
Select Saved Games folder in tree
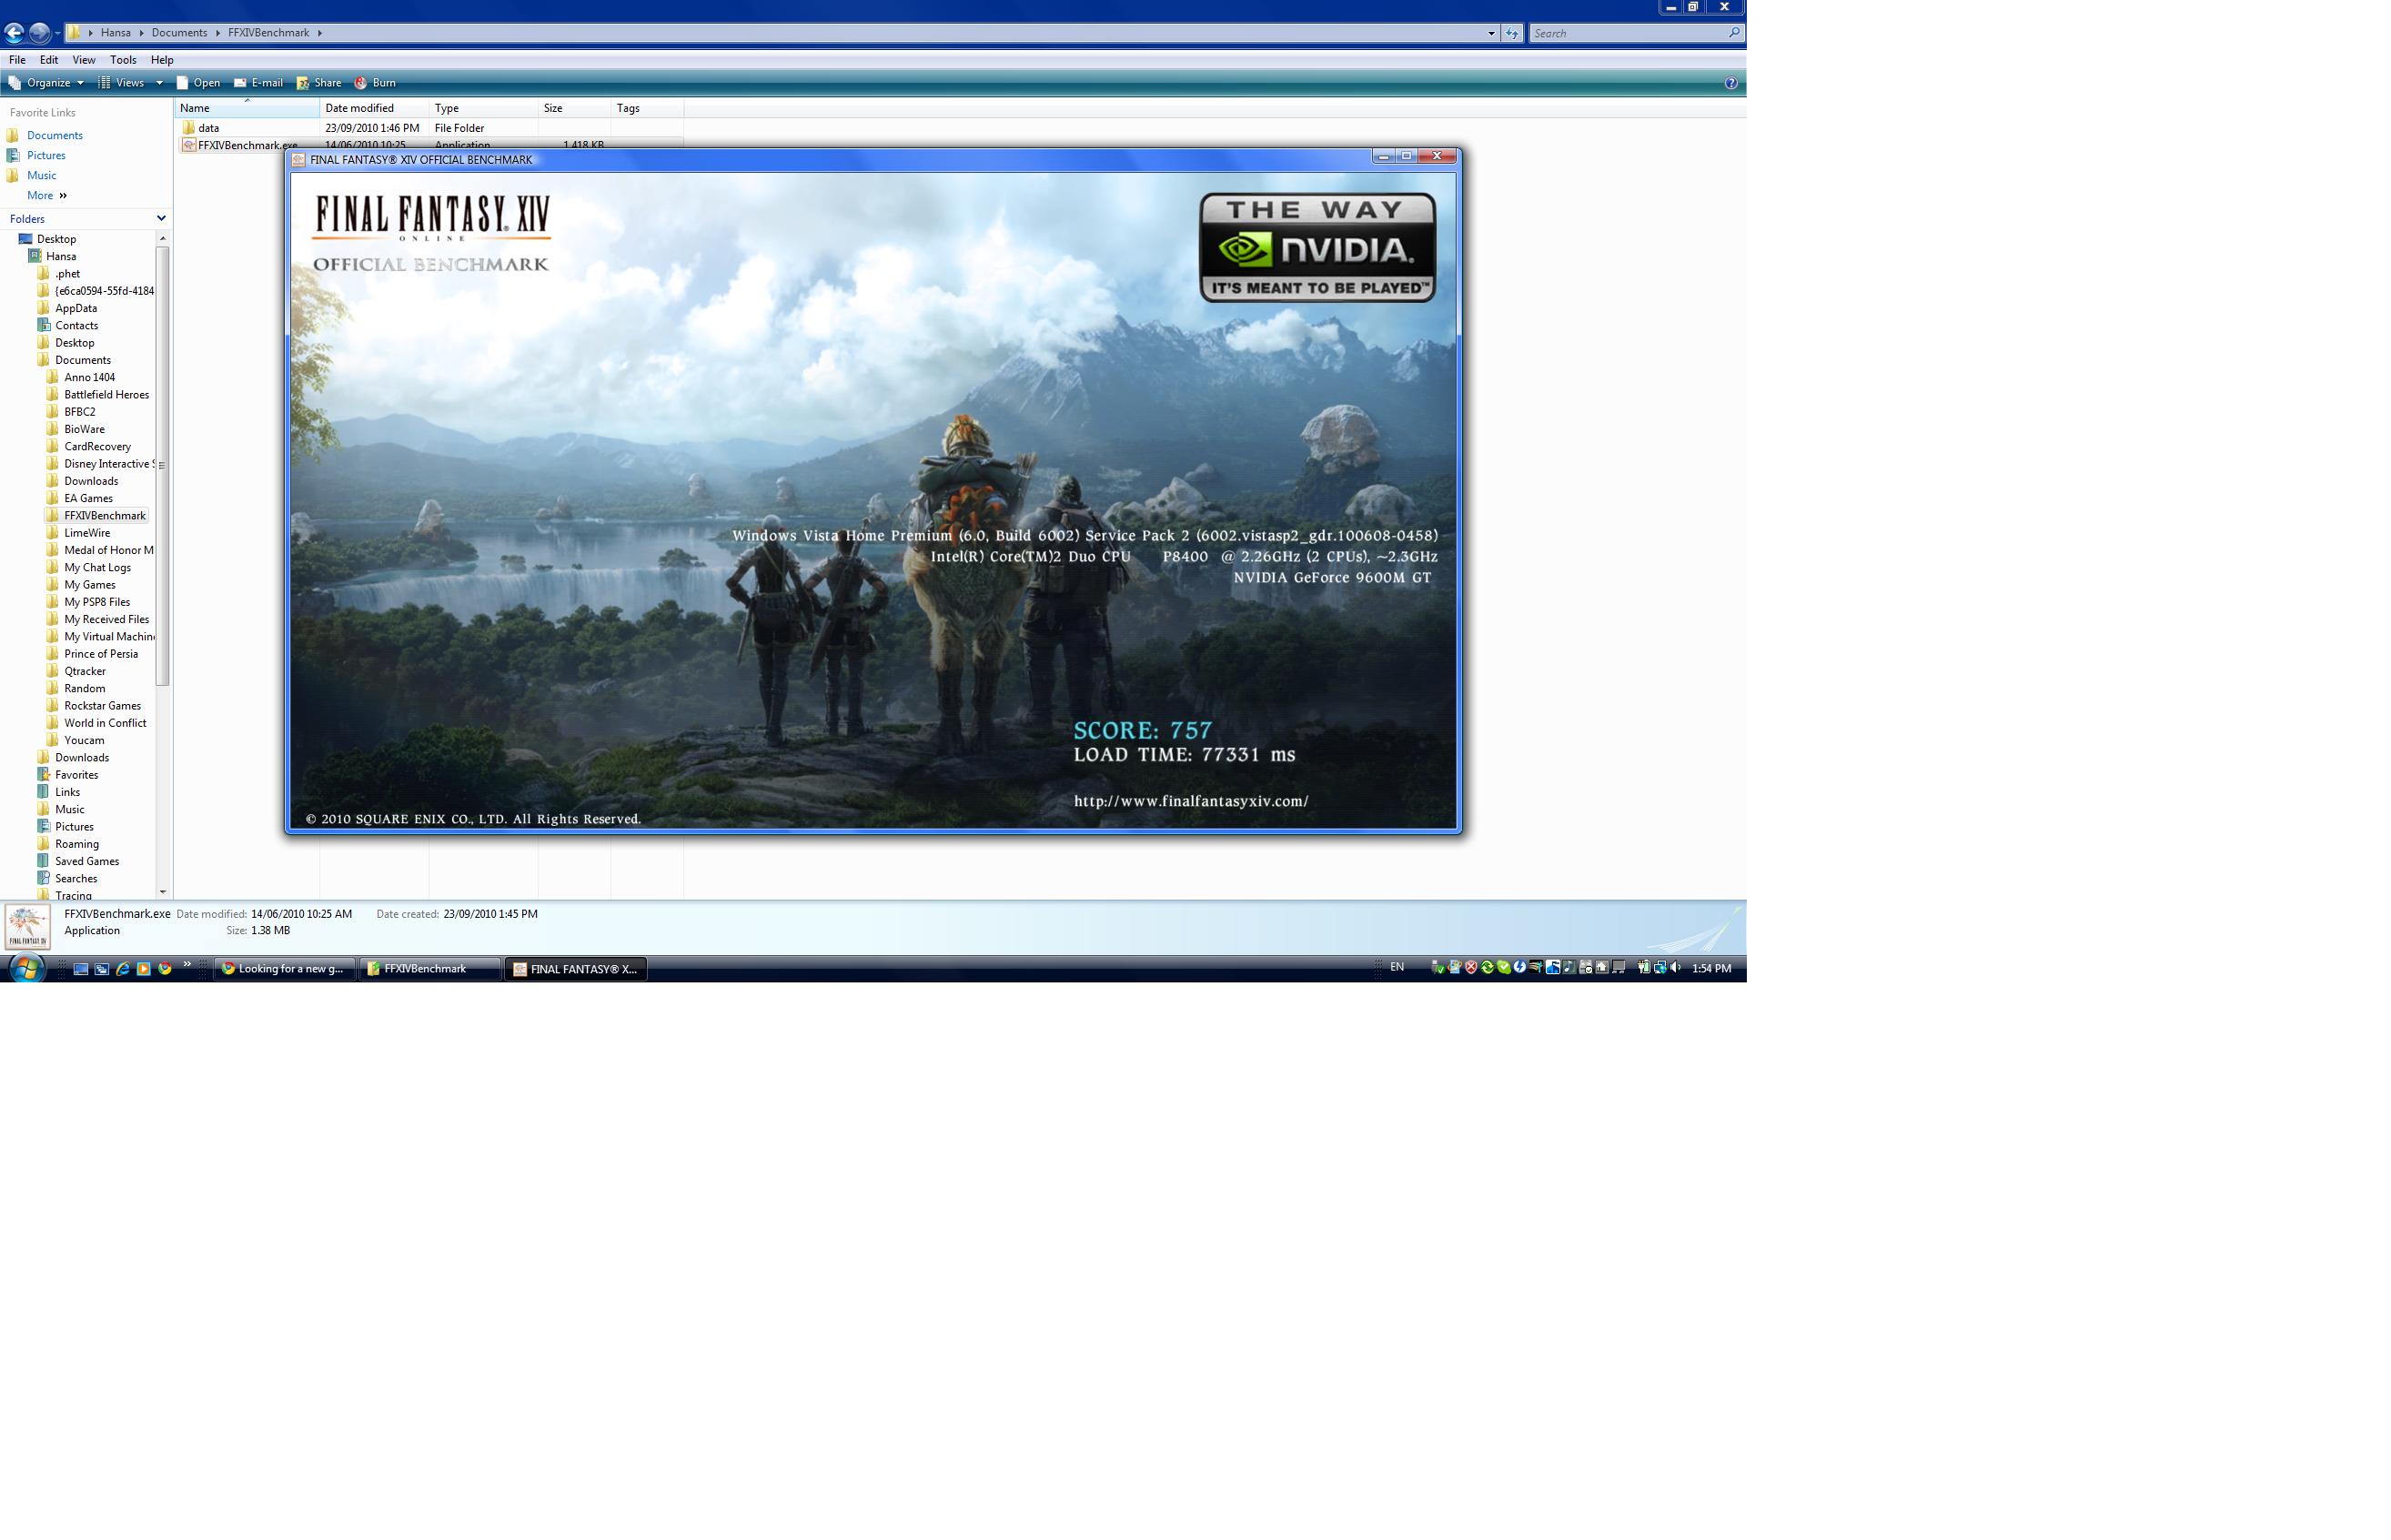[x=86, y=861]
